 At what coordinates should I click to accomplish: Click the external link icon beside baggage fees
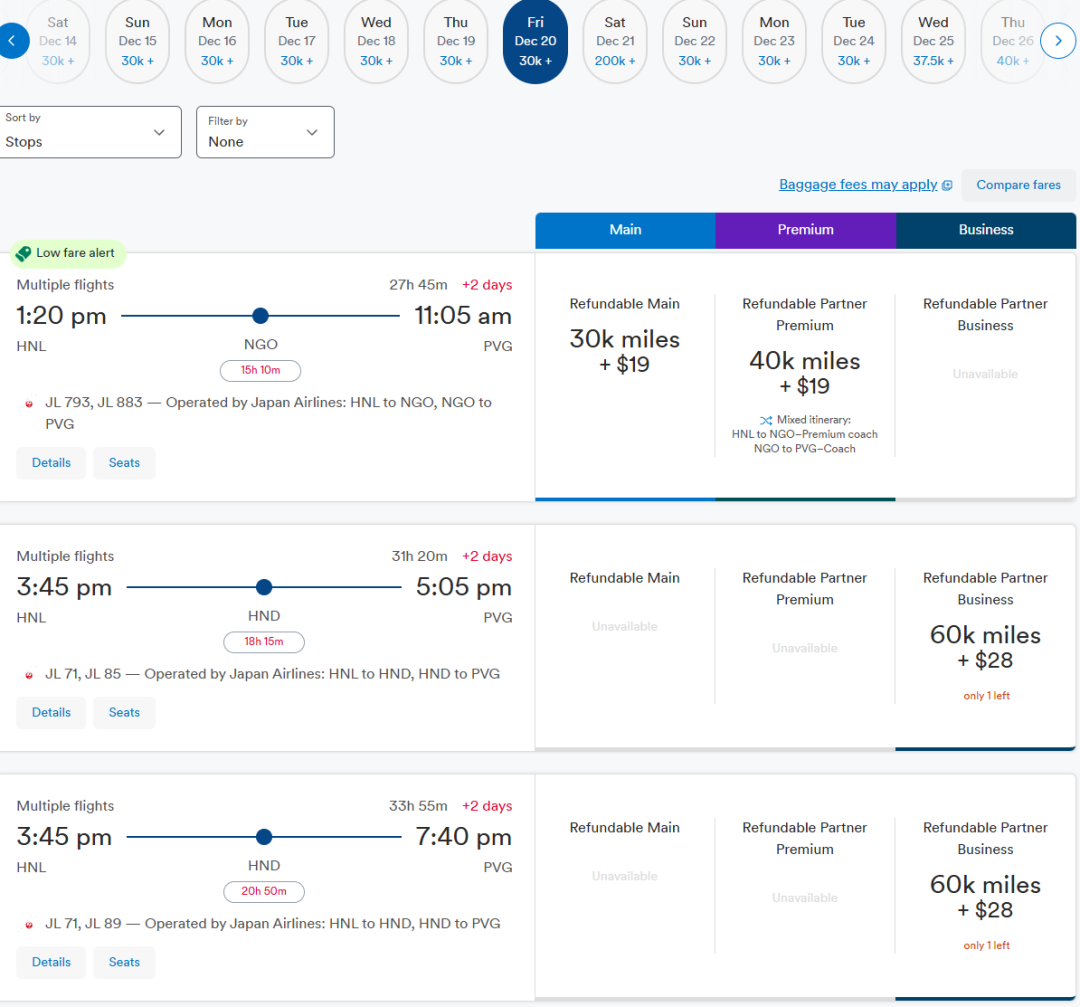coord(946,185)
